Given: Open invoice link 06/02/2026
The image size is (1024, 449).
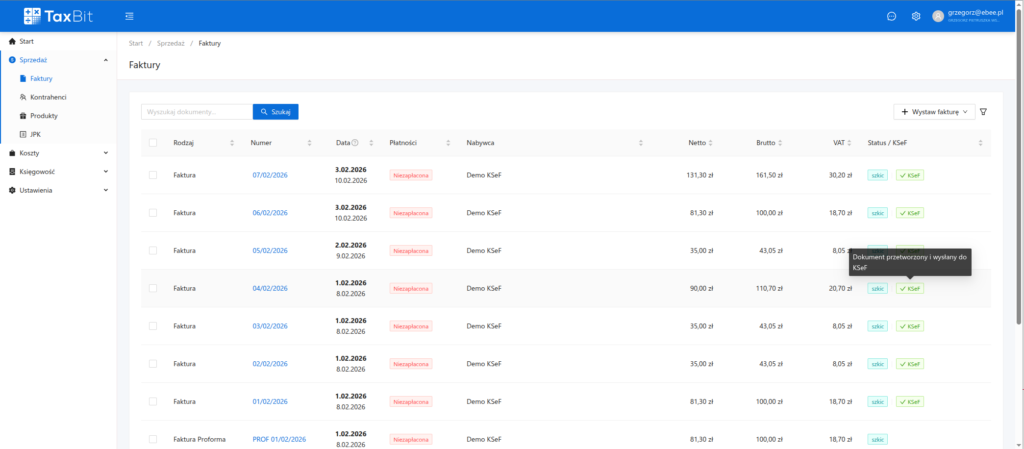Looking at the screenshot, I should pos(270,213).
